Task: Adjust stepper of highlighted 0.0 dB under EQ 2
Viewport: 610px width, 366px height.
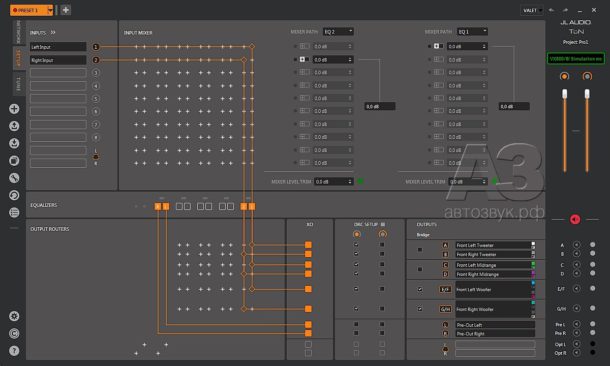Action: (x=350, y=60)
